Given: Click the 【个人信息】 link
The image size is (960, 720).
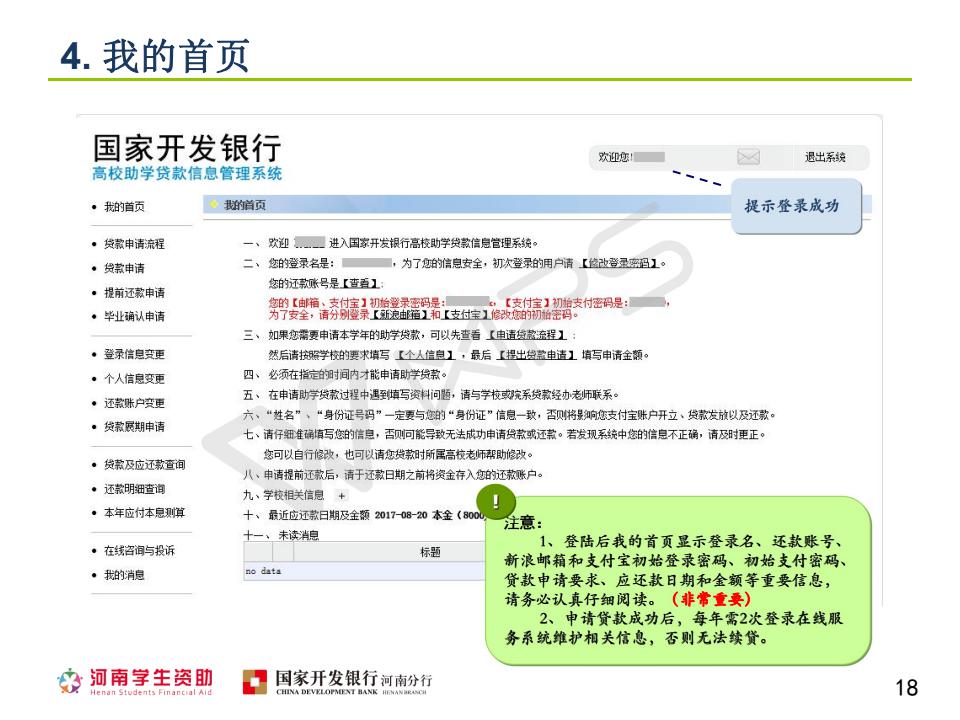Looking at the screenshot, I should click(427, 354).
